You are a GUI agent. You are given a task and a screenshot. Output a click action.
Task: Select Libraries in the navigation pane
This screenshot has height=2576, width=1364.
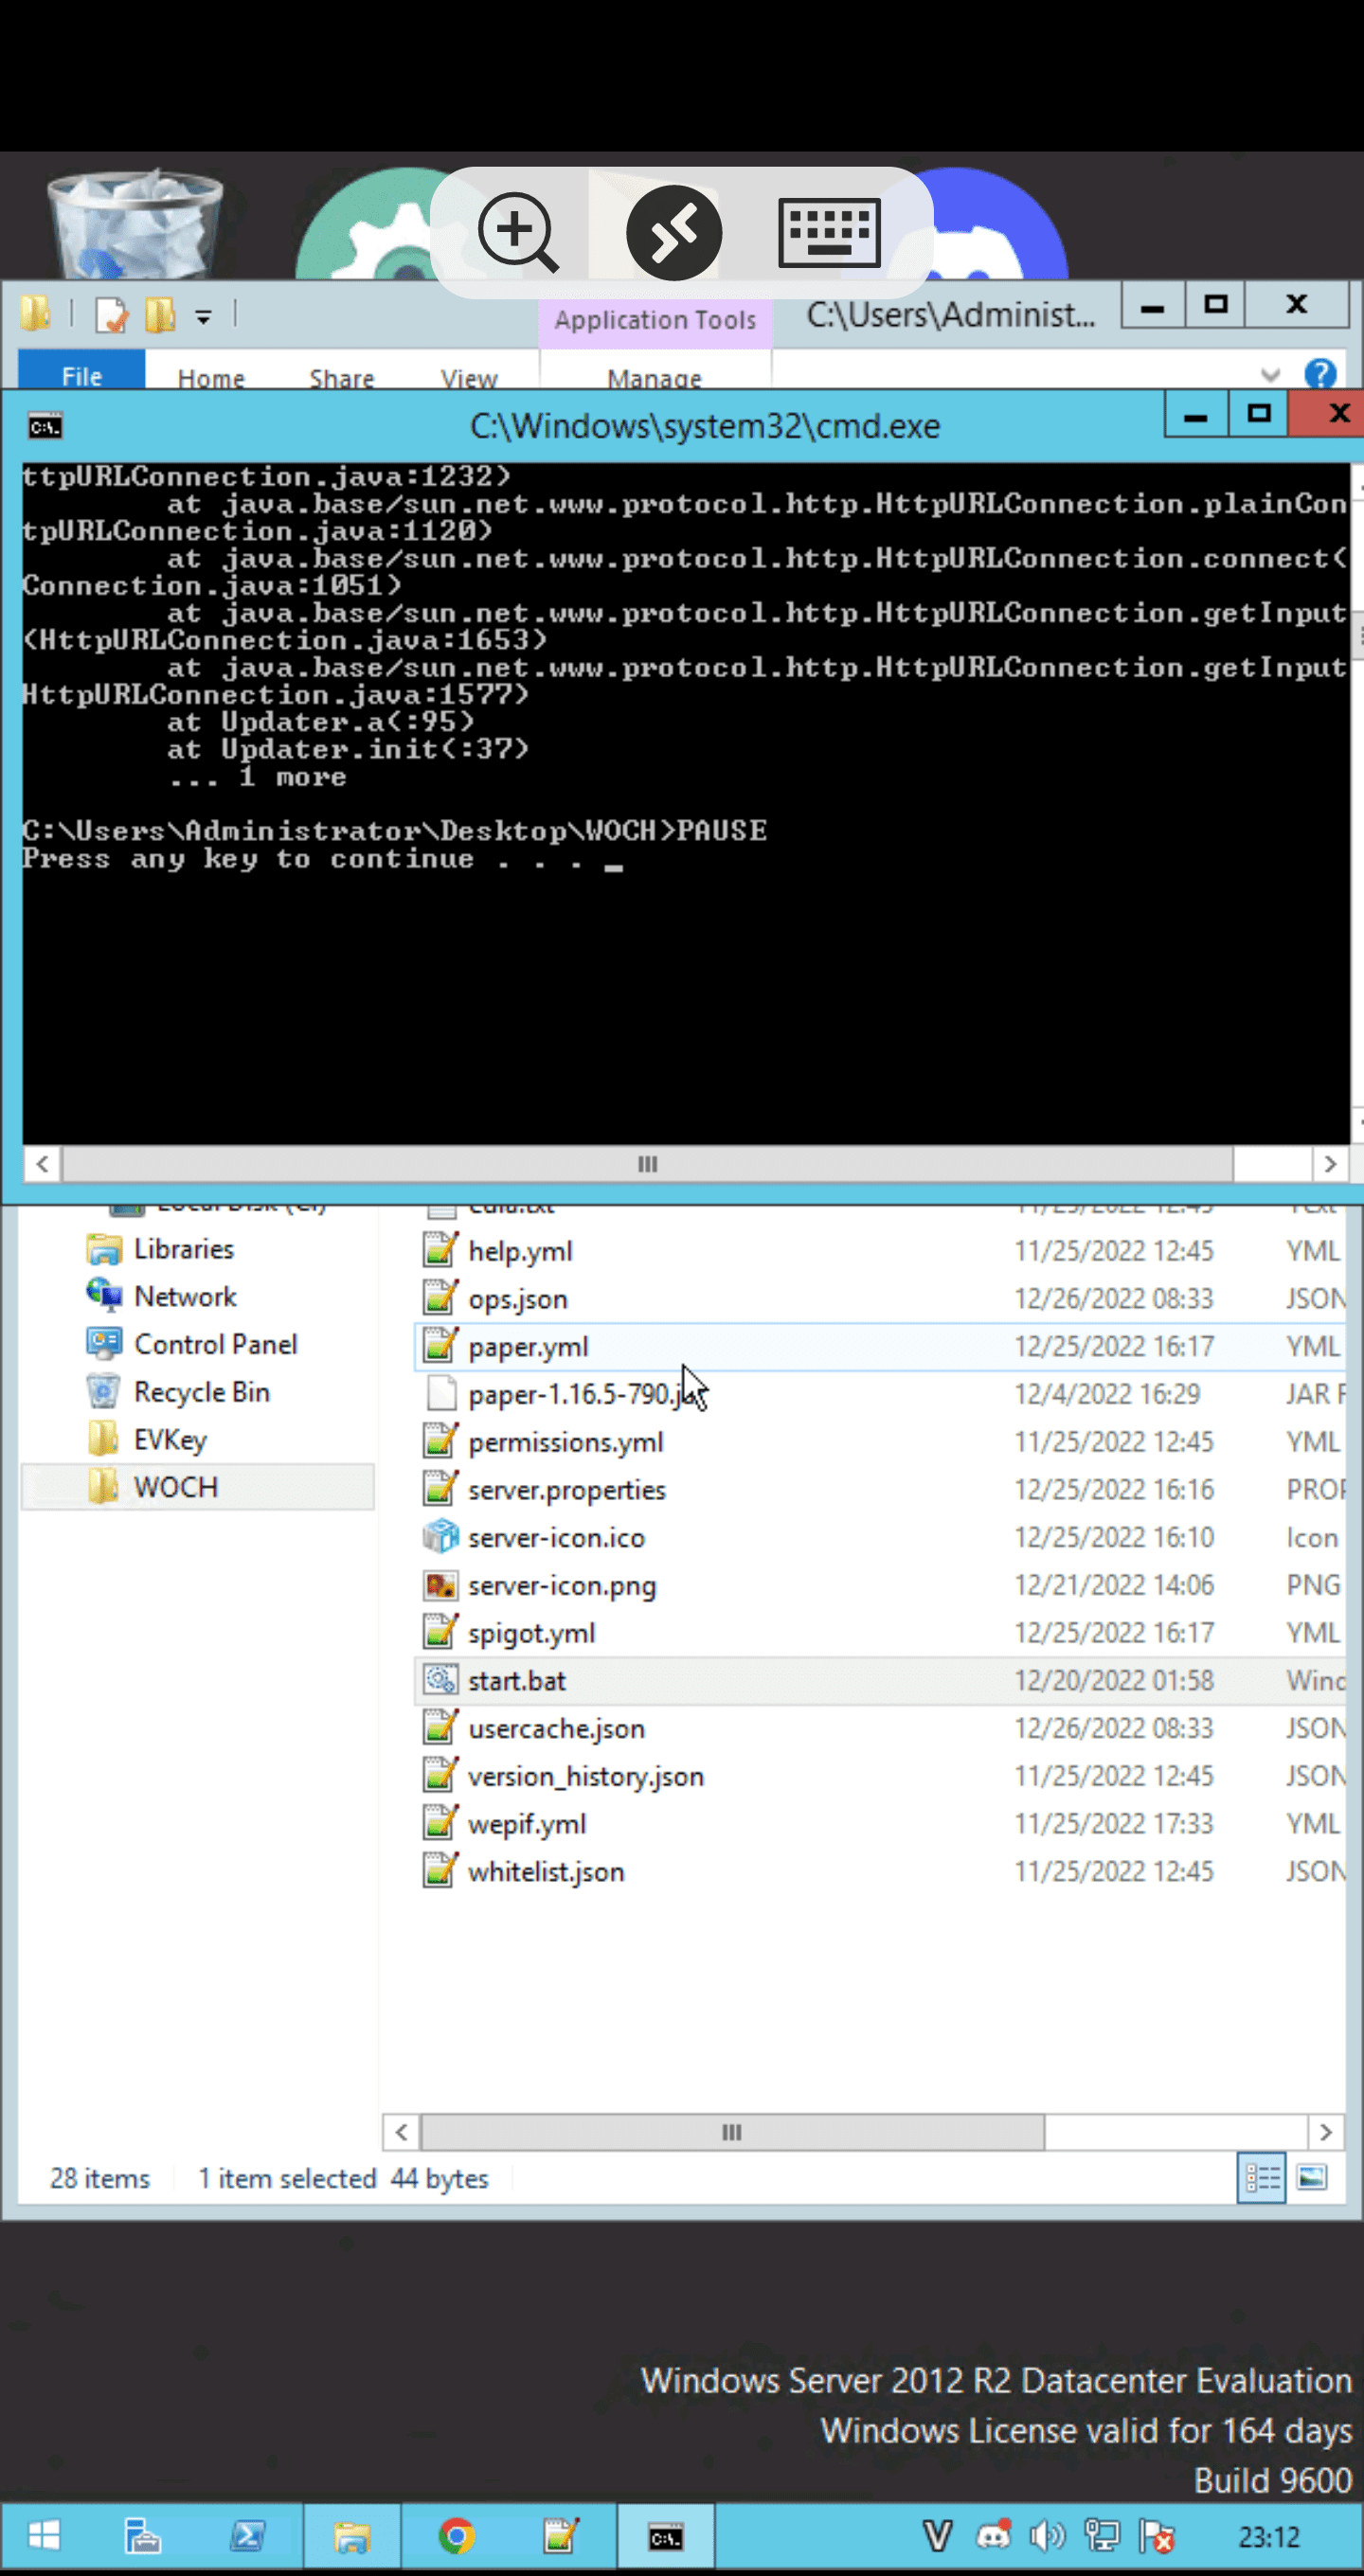184,1249
